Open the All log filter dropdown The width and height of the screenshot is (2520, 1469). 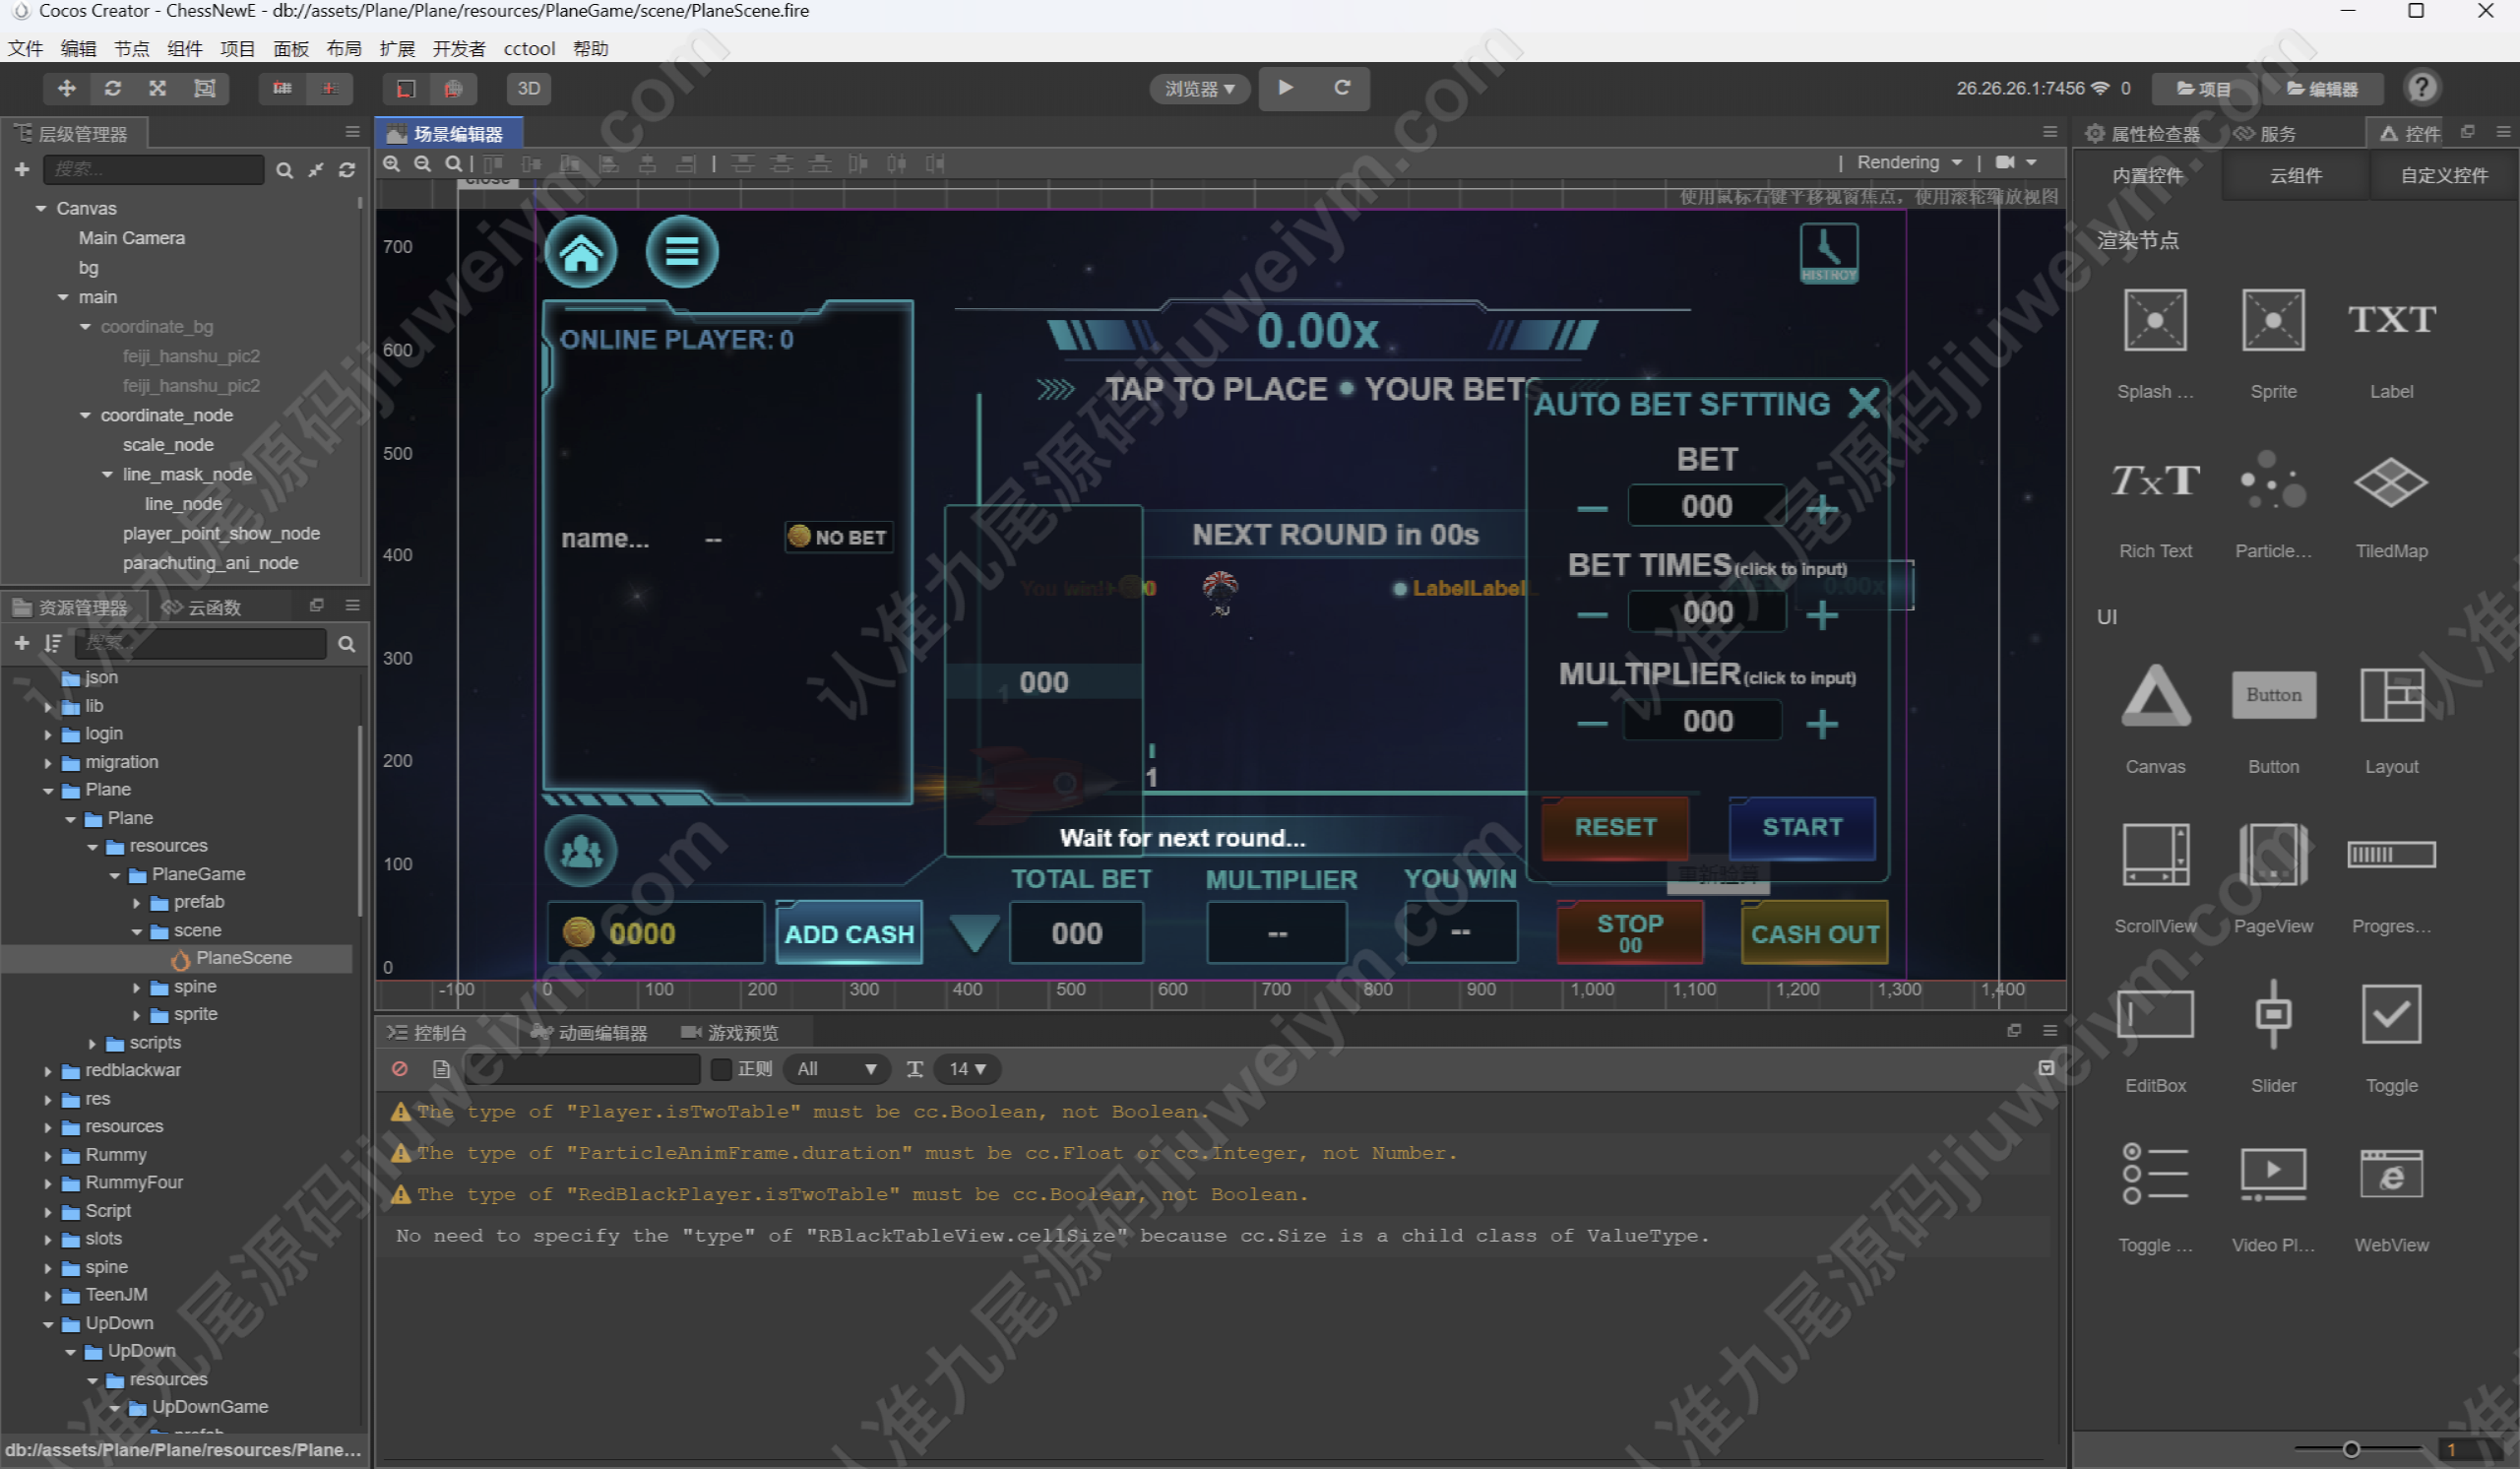click(836, 1069)
